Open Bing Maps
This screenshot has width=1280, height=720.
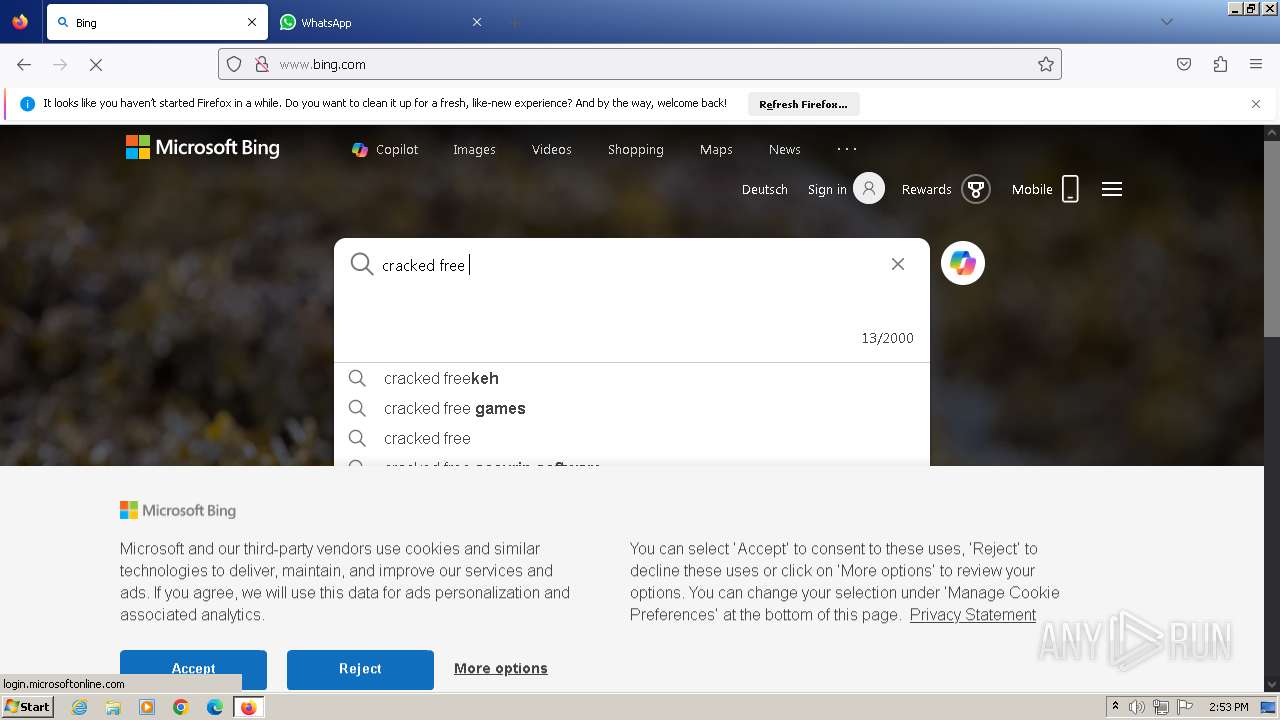716,149
